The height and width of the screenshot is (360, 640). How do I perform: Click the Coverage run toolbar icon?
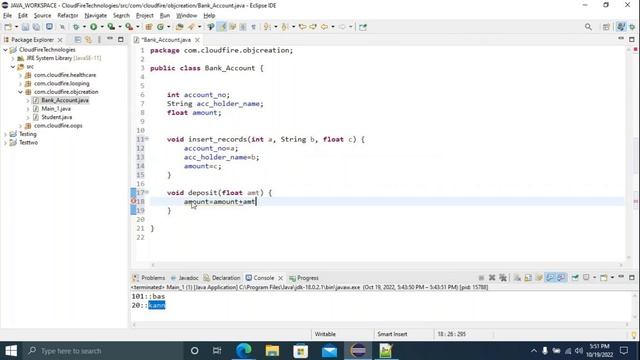coord(111,27)
